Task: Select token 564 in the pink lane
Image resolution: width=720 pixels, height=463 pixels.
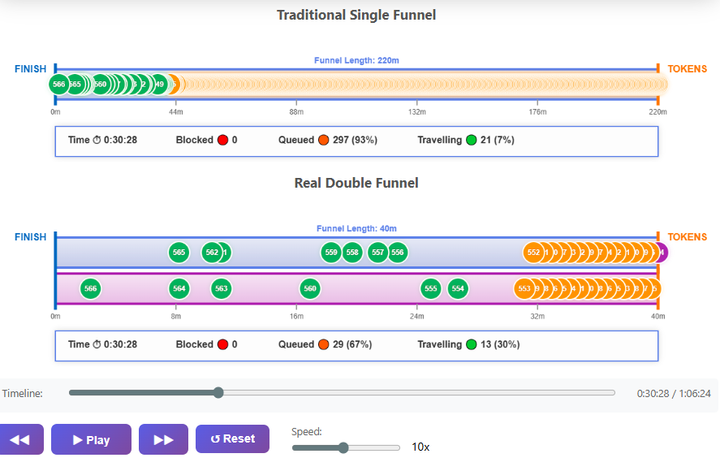Action: pyautogui.click(x=179, y=288)
